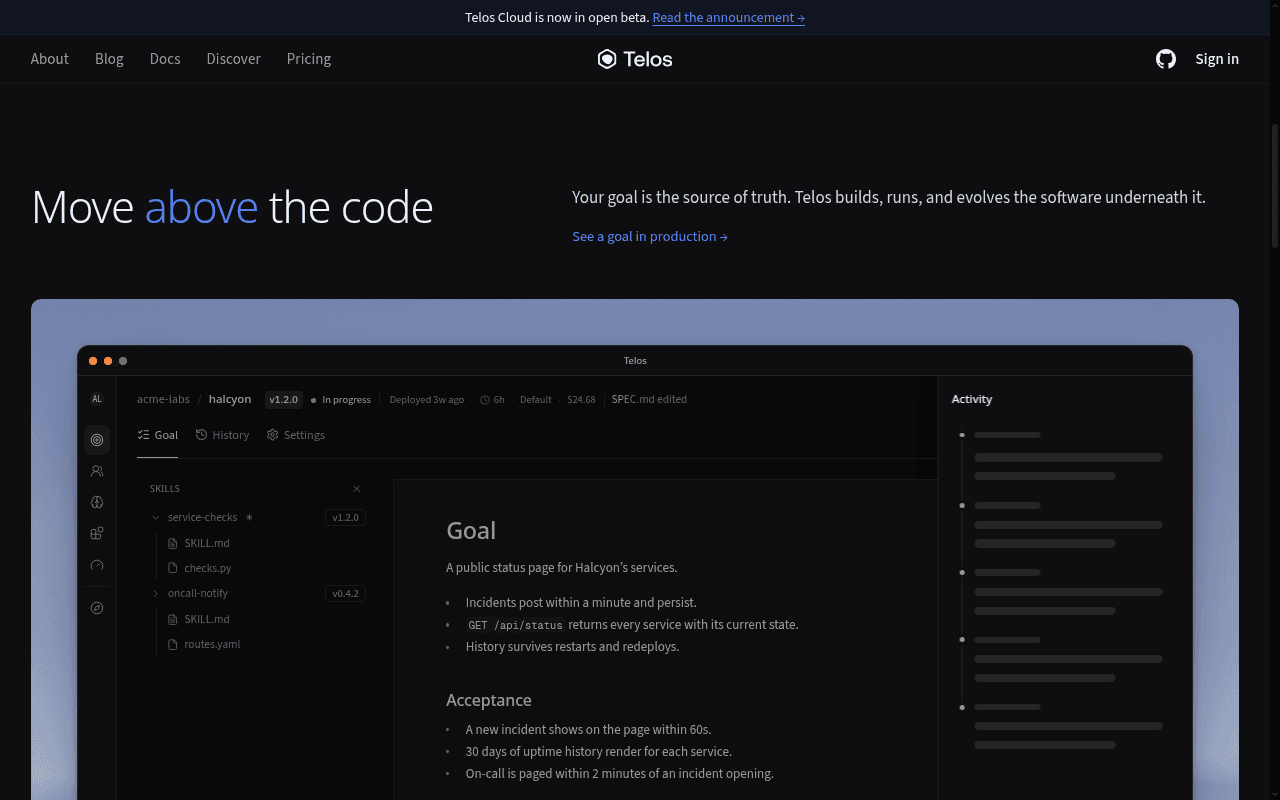Viewport: 1280px width, 800px height.
Task: Open the See a goal in production link
Action: (x=650, y=237)
